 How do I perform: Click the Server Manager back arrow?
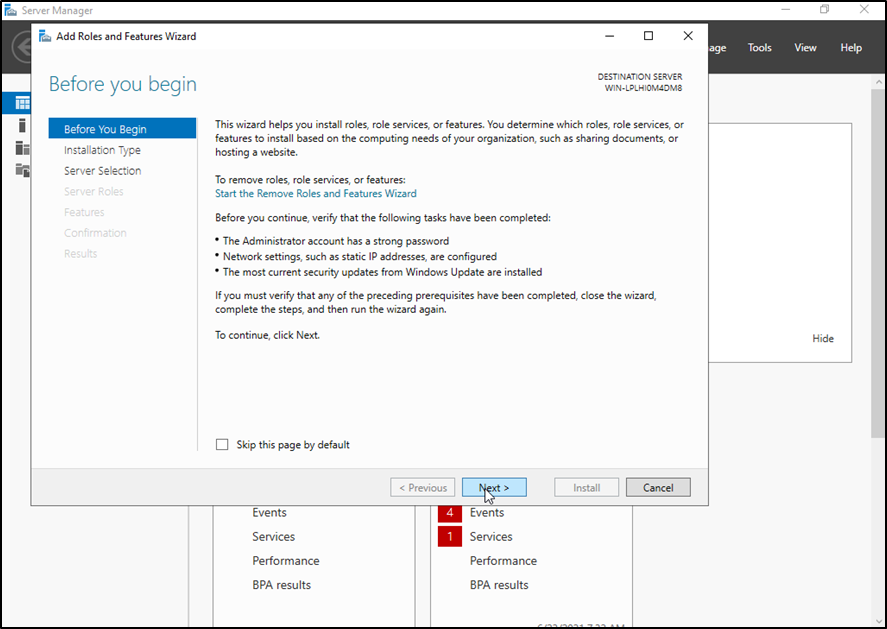(x=22, y=48)
